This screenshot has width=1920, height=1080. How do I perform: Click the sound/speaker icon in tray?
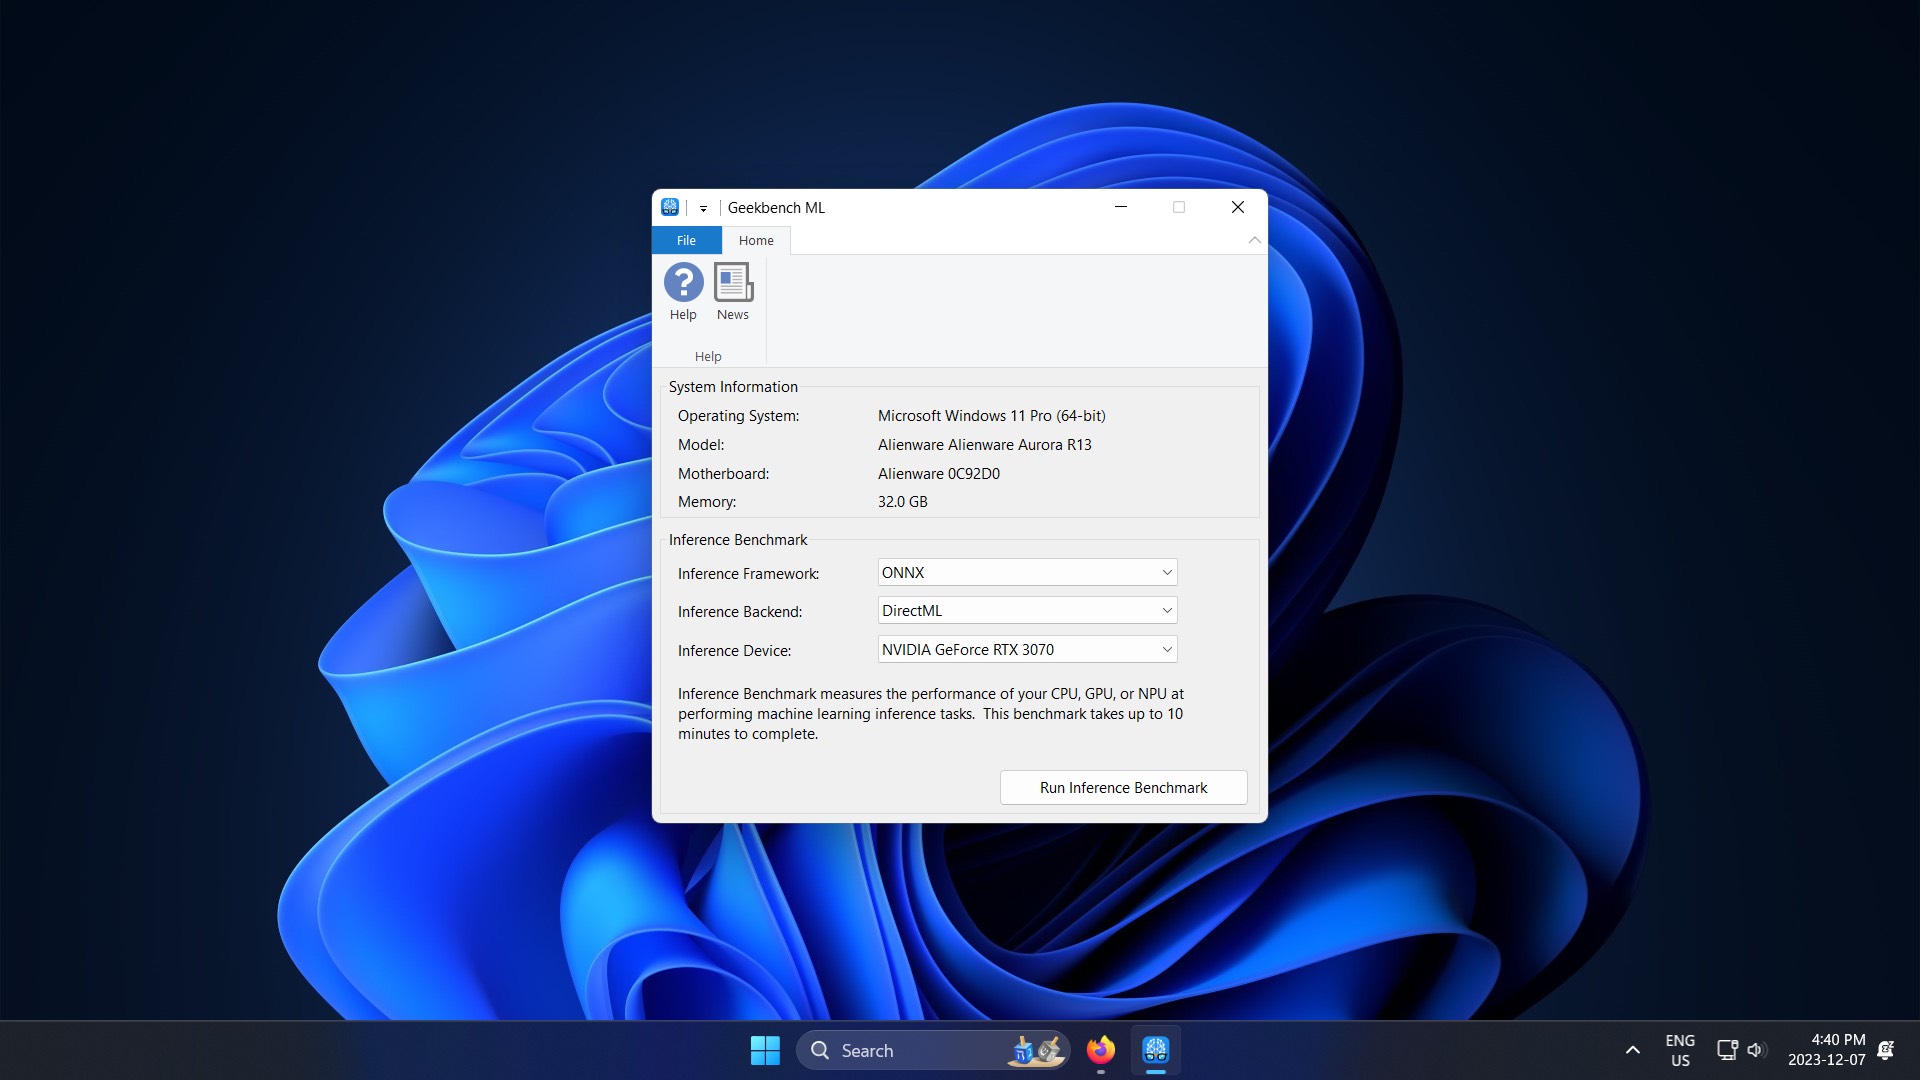(1756, 1050)
